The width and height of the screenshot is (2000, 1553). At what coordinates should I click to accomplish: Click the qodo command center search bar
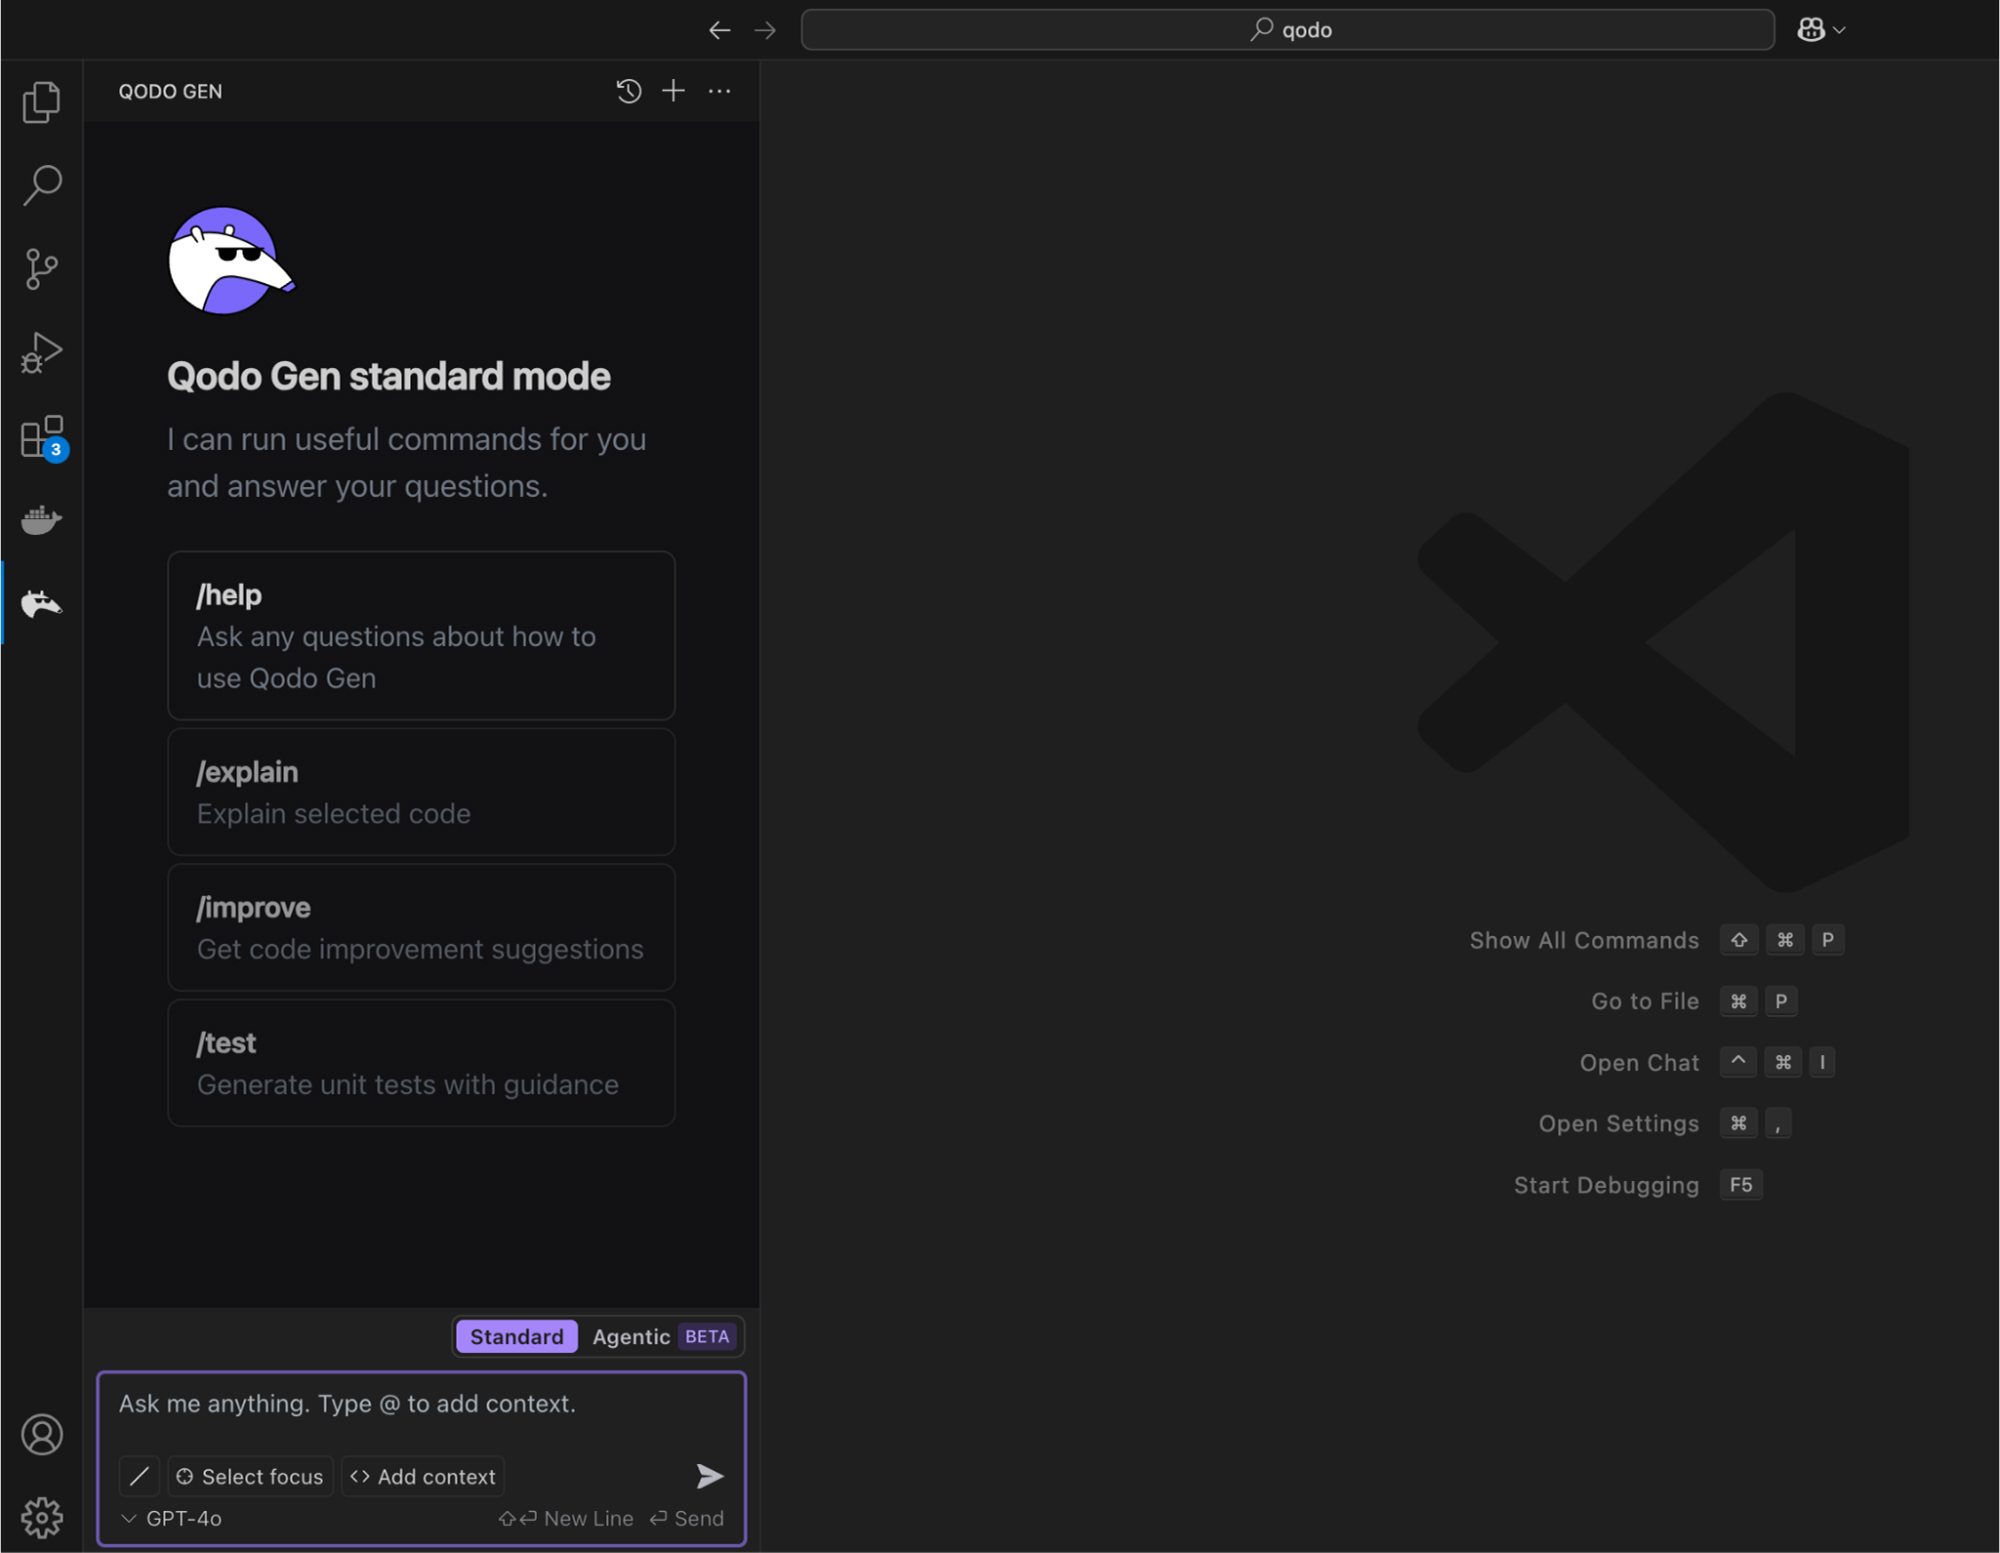click(x=1288, y=30)
